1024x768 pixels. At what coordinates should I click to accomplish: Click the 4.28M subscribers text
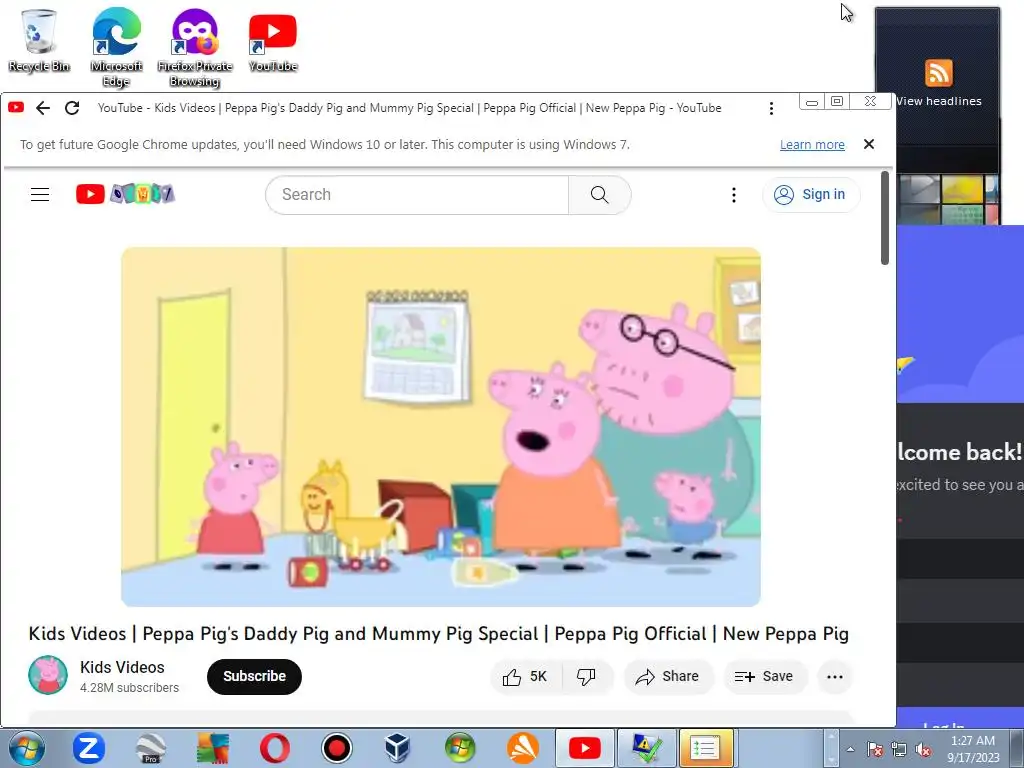[129, 688]
